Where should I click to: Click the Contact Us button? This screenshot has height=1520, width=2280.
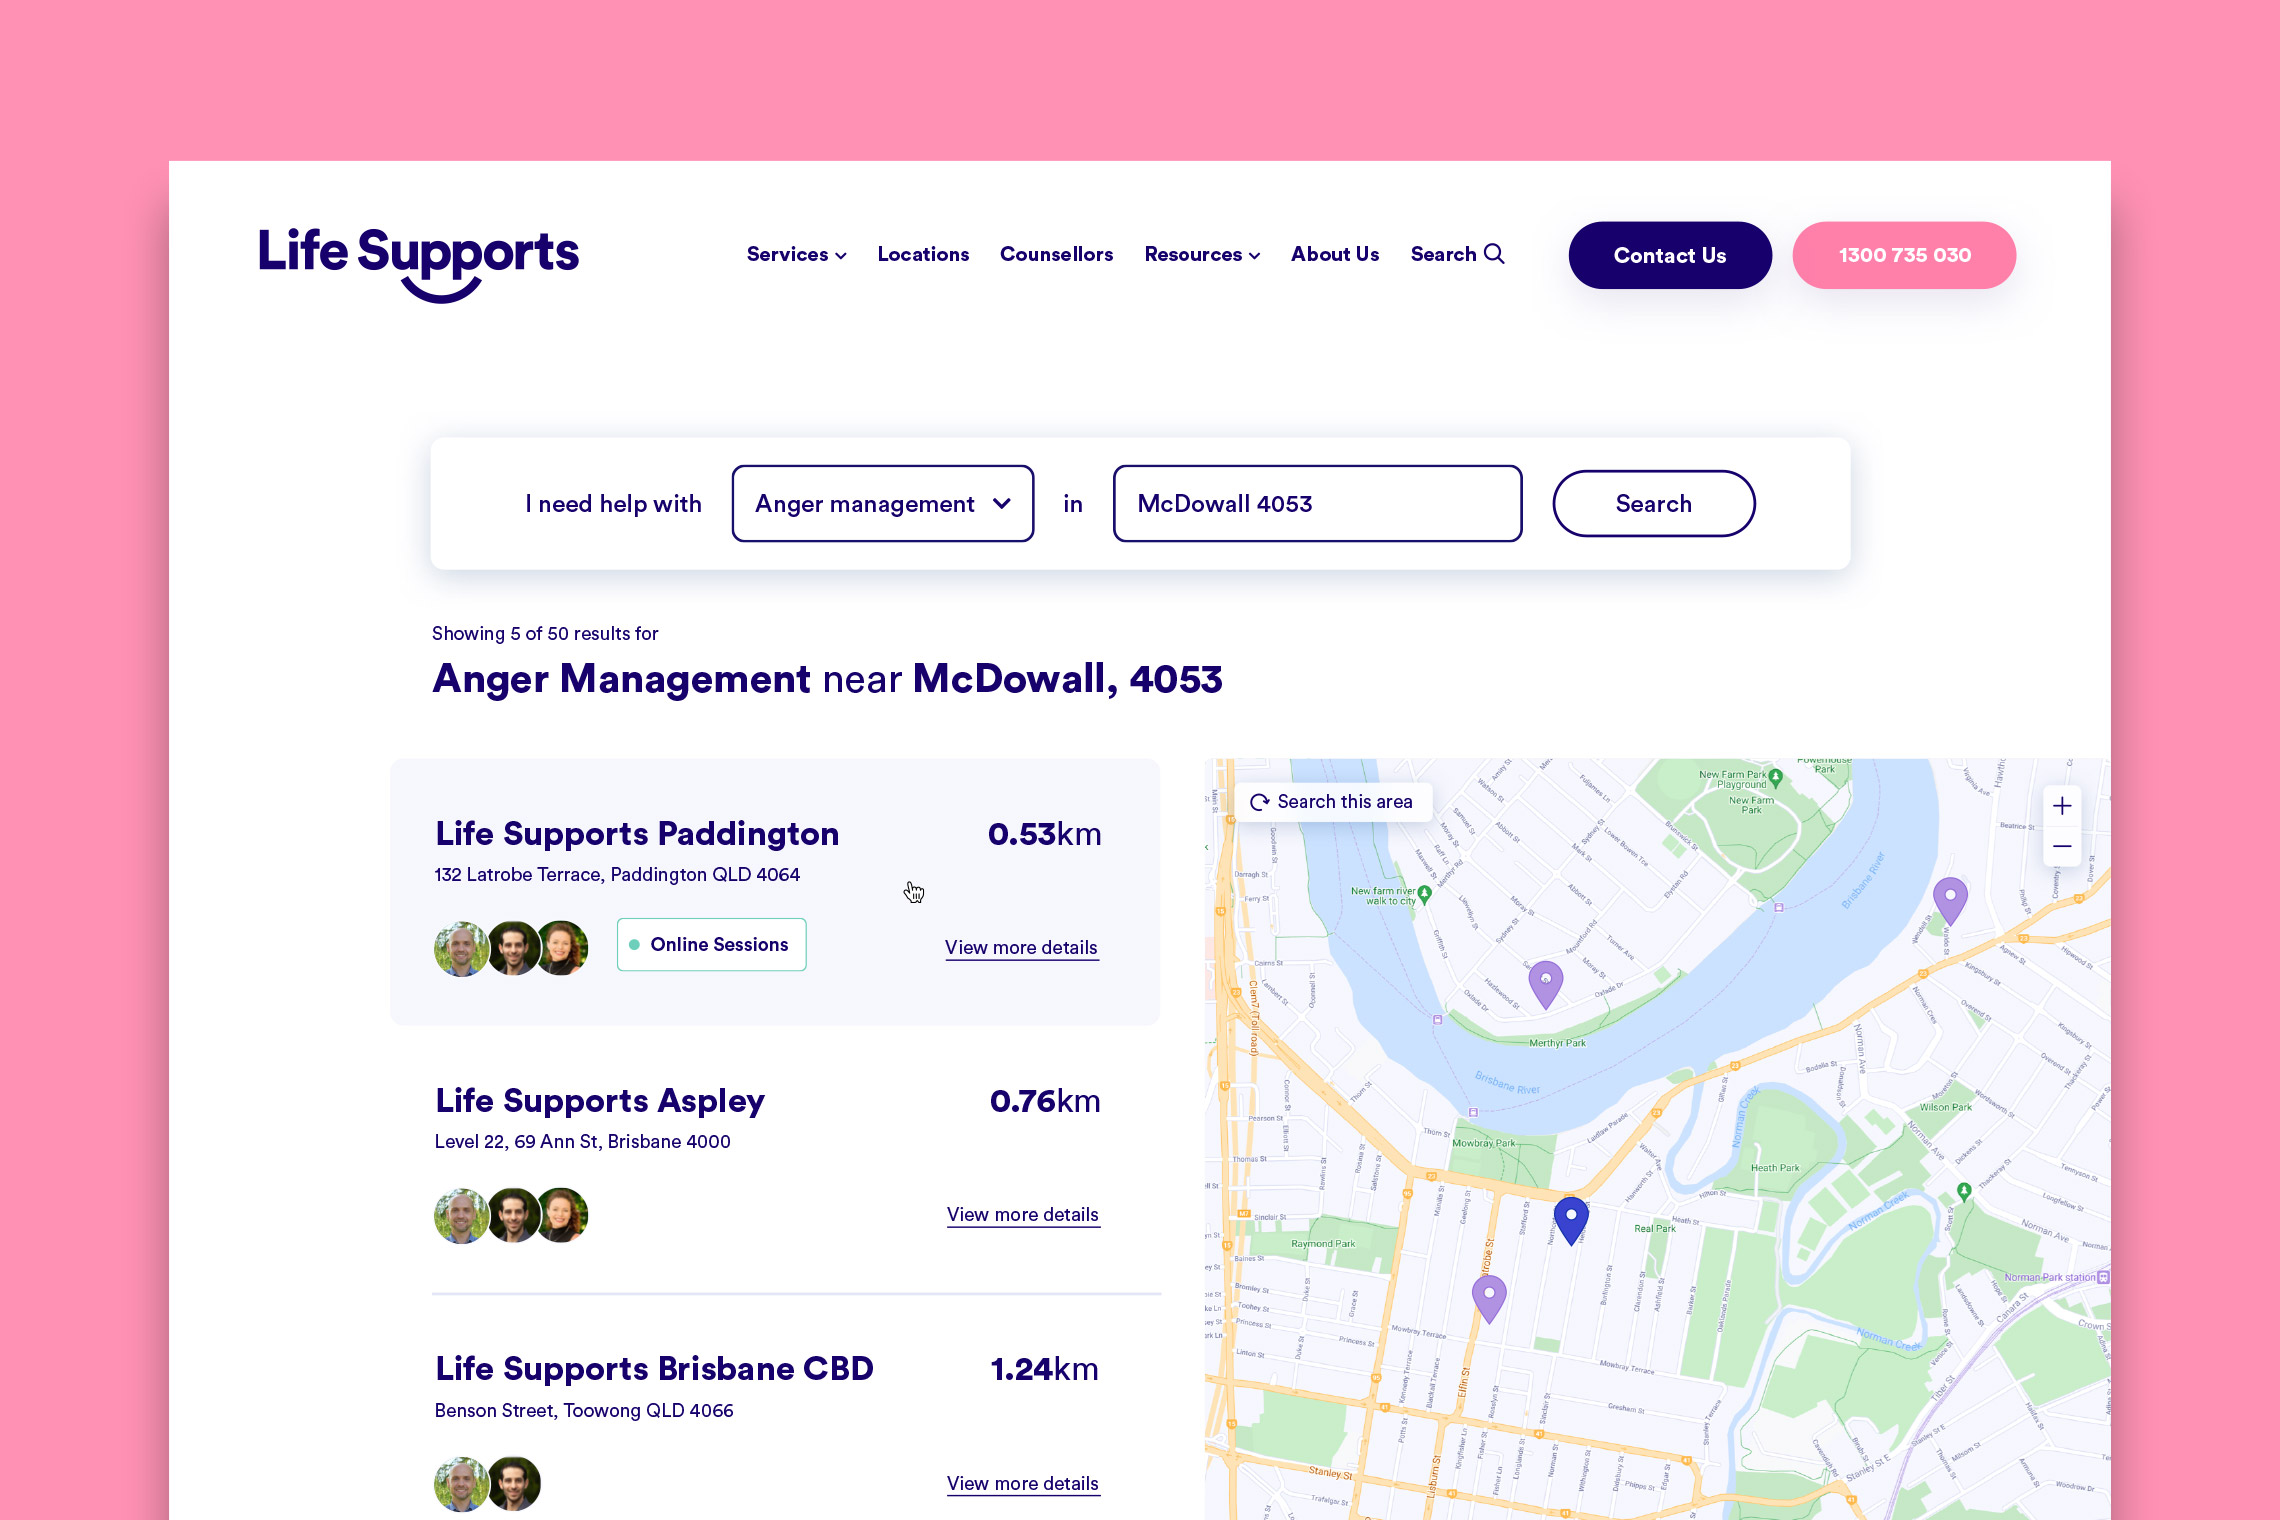[1669, 255]
